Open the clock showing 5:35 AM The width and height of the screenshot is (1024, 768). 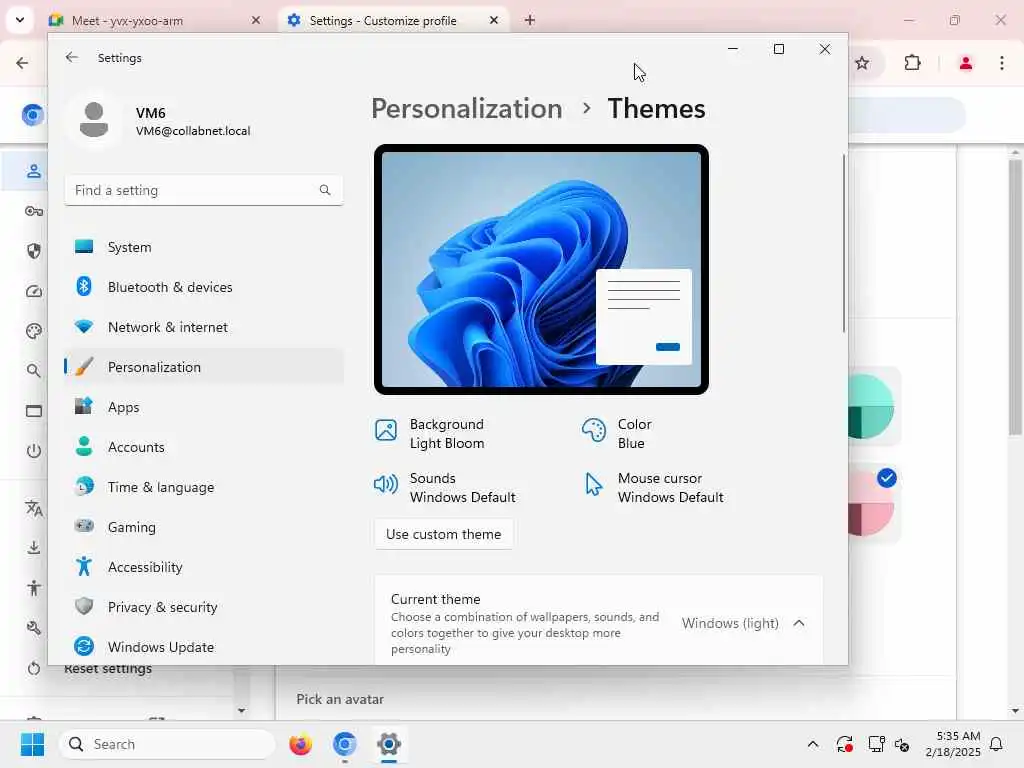953,744
